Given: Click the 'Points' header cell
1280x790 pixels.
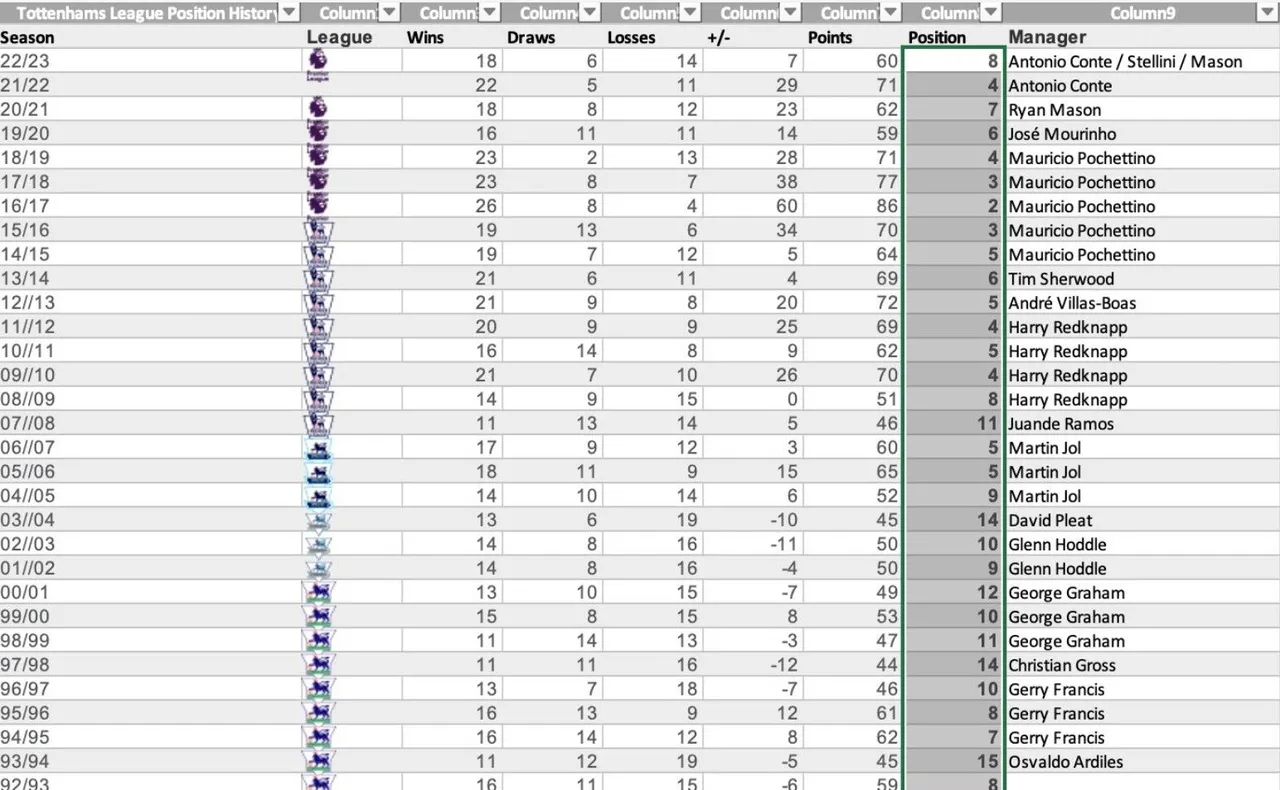Looking at the screenshot, I should pos(853,37).
